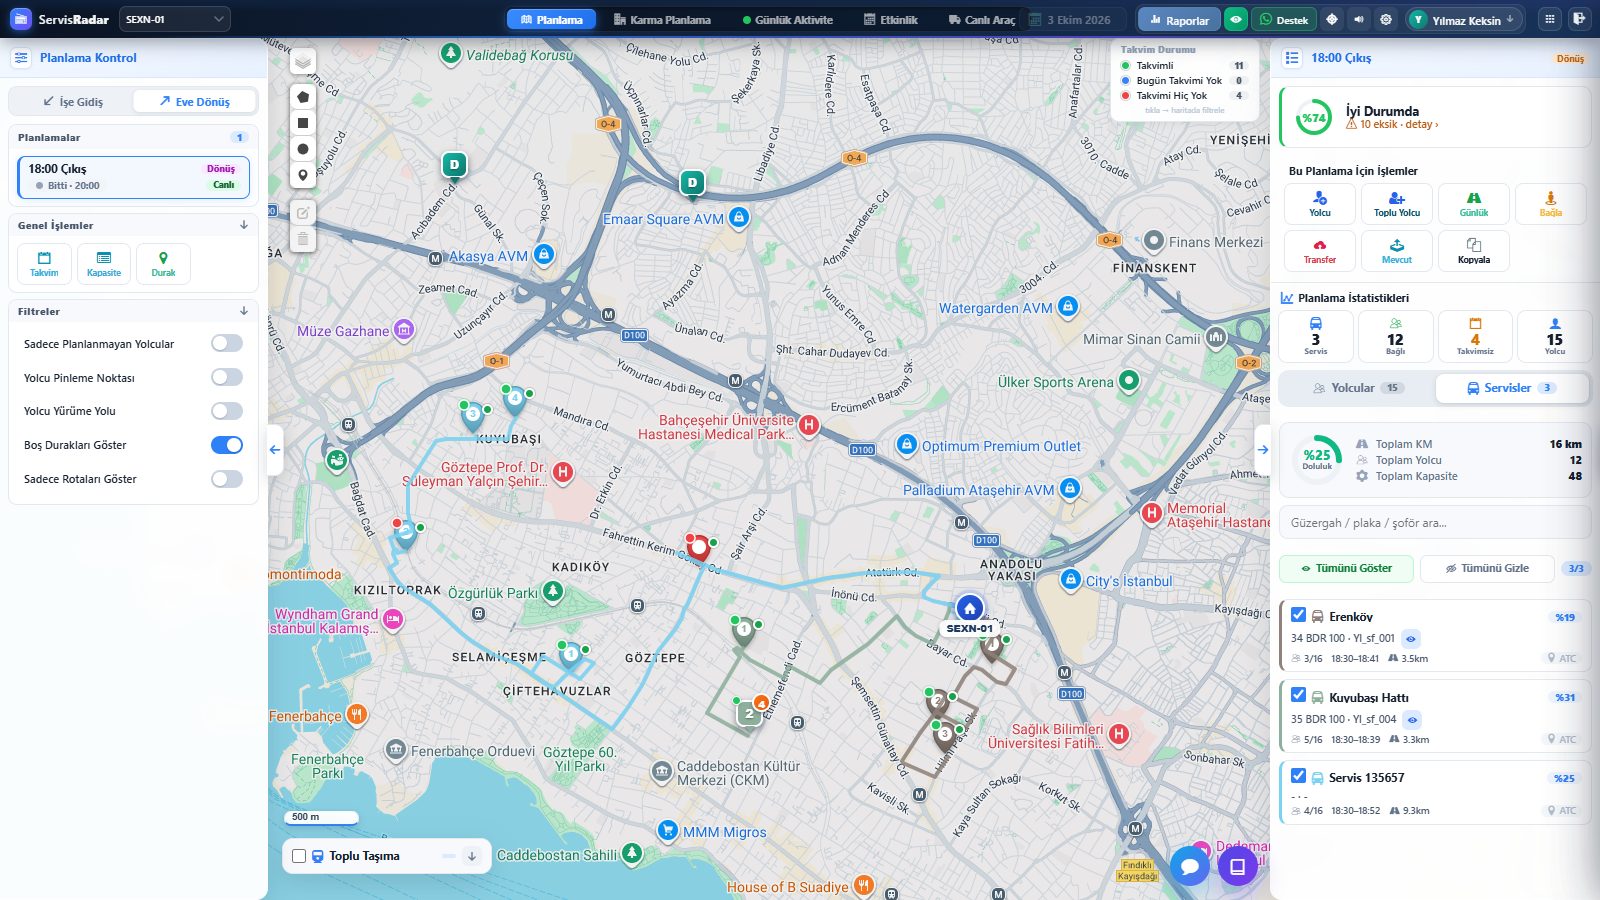Open the apps grid icon in header
This screenshot has width=1600, height=900.
click(1550, 19)
